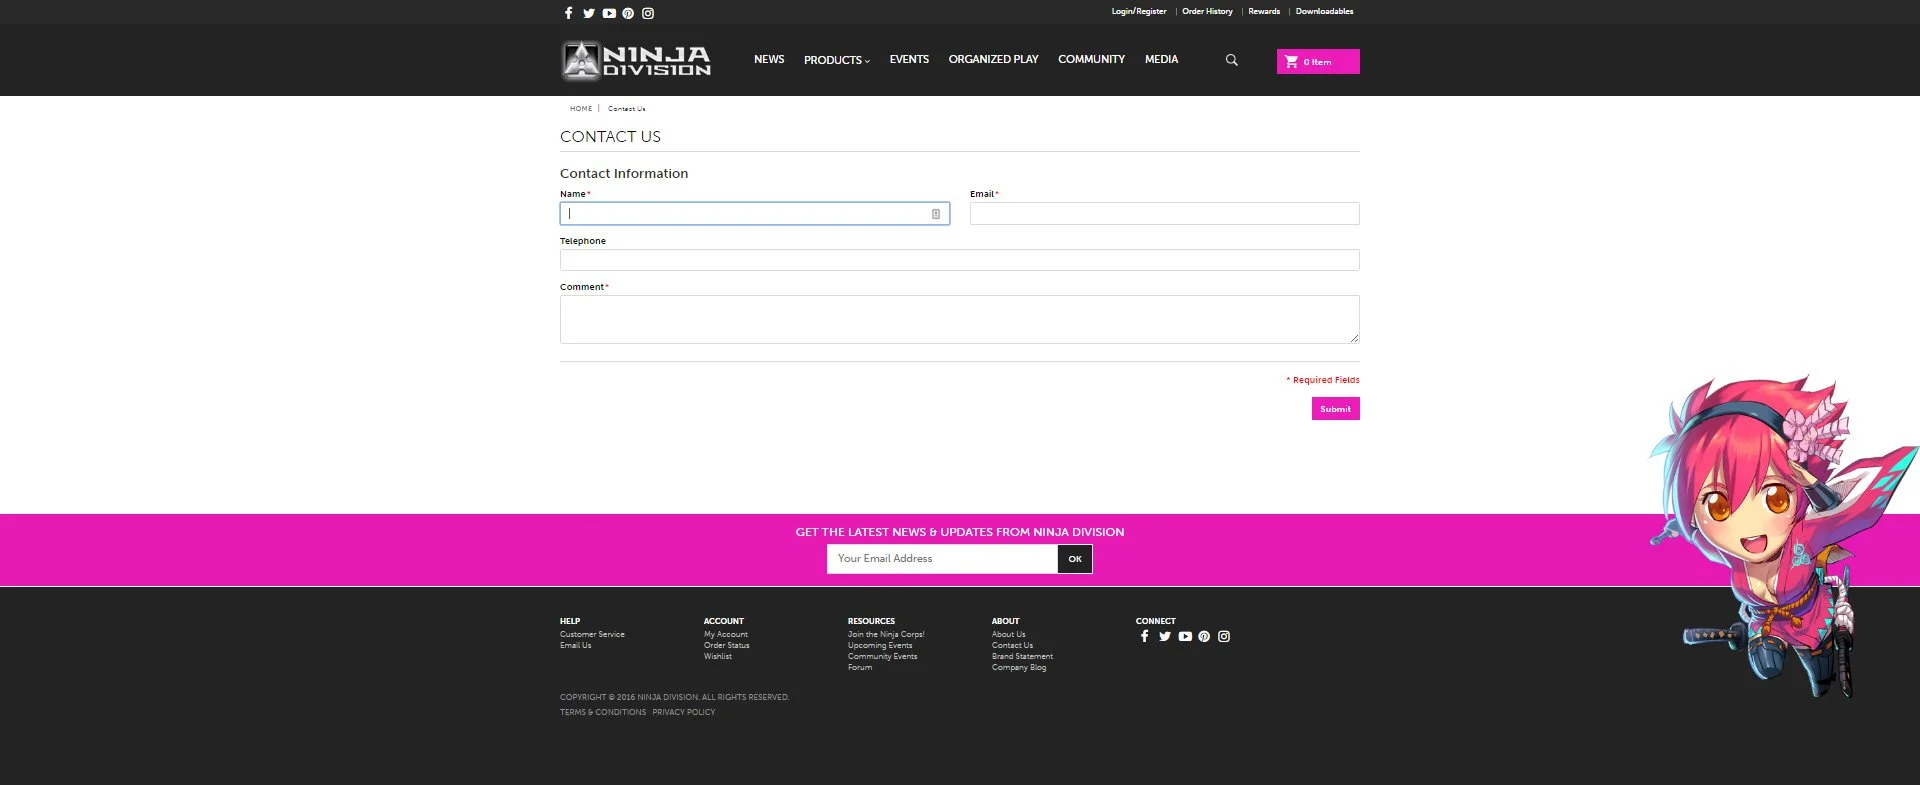Open the Terms & Conditions link
The width and height of the screenshot is (1920, 785).
tap(603, 713)
